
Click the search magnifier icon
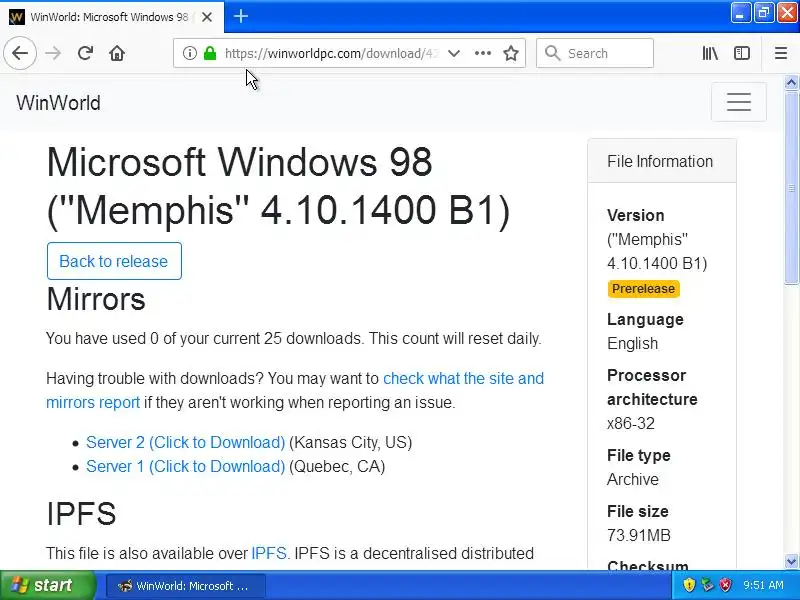552,53
